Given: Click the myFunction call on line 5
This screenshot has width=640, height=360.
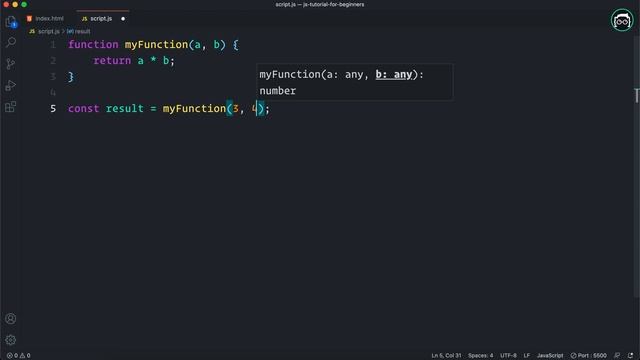Looking at the screenshot, I should click(194, 109).
